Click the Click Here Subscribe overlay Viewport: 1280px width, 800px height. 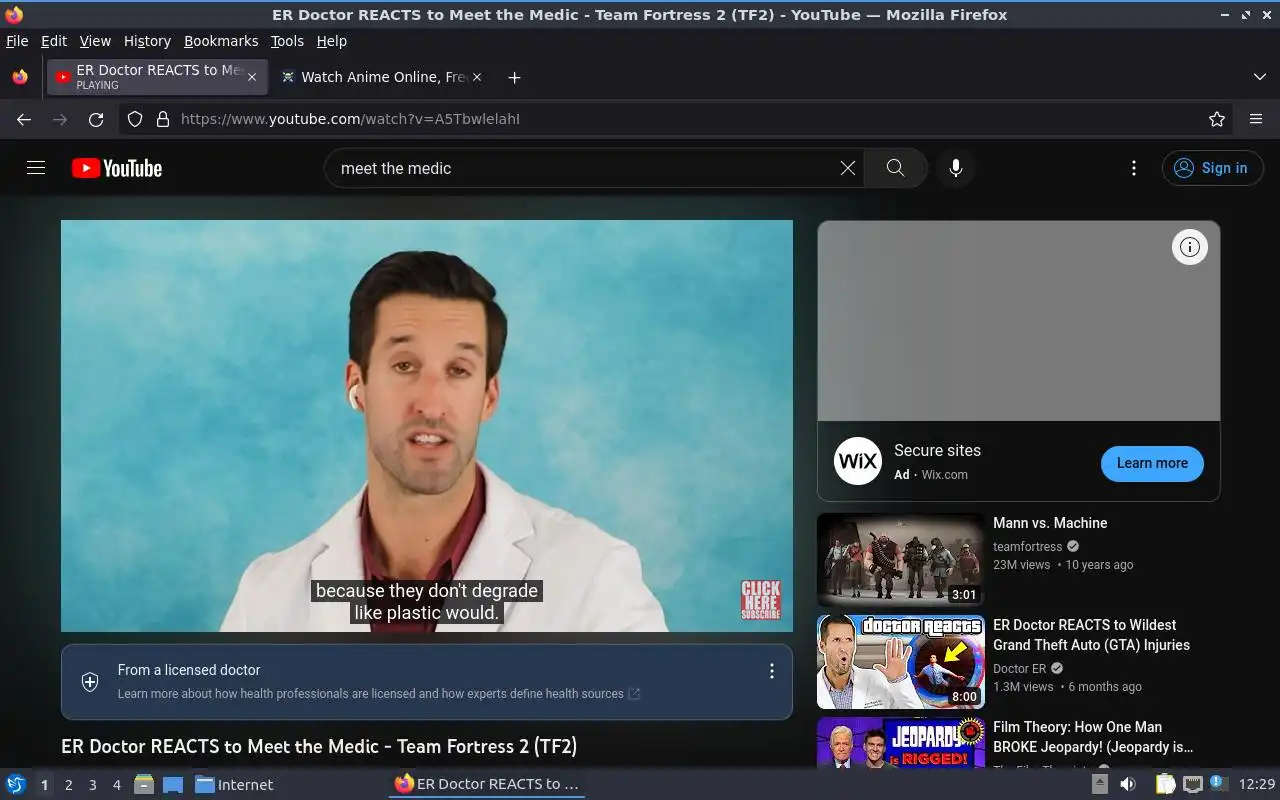point(760,600)
